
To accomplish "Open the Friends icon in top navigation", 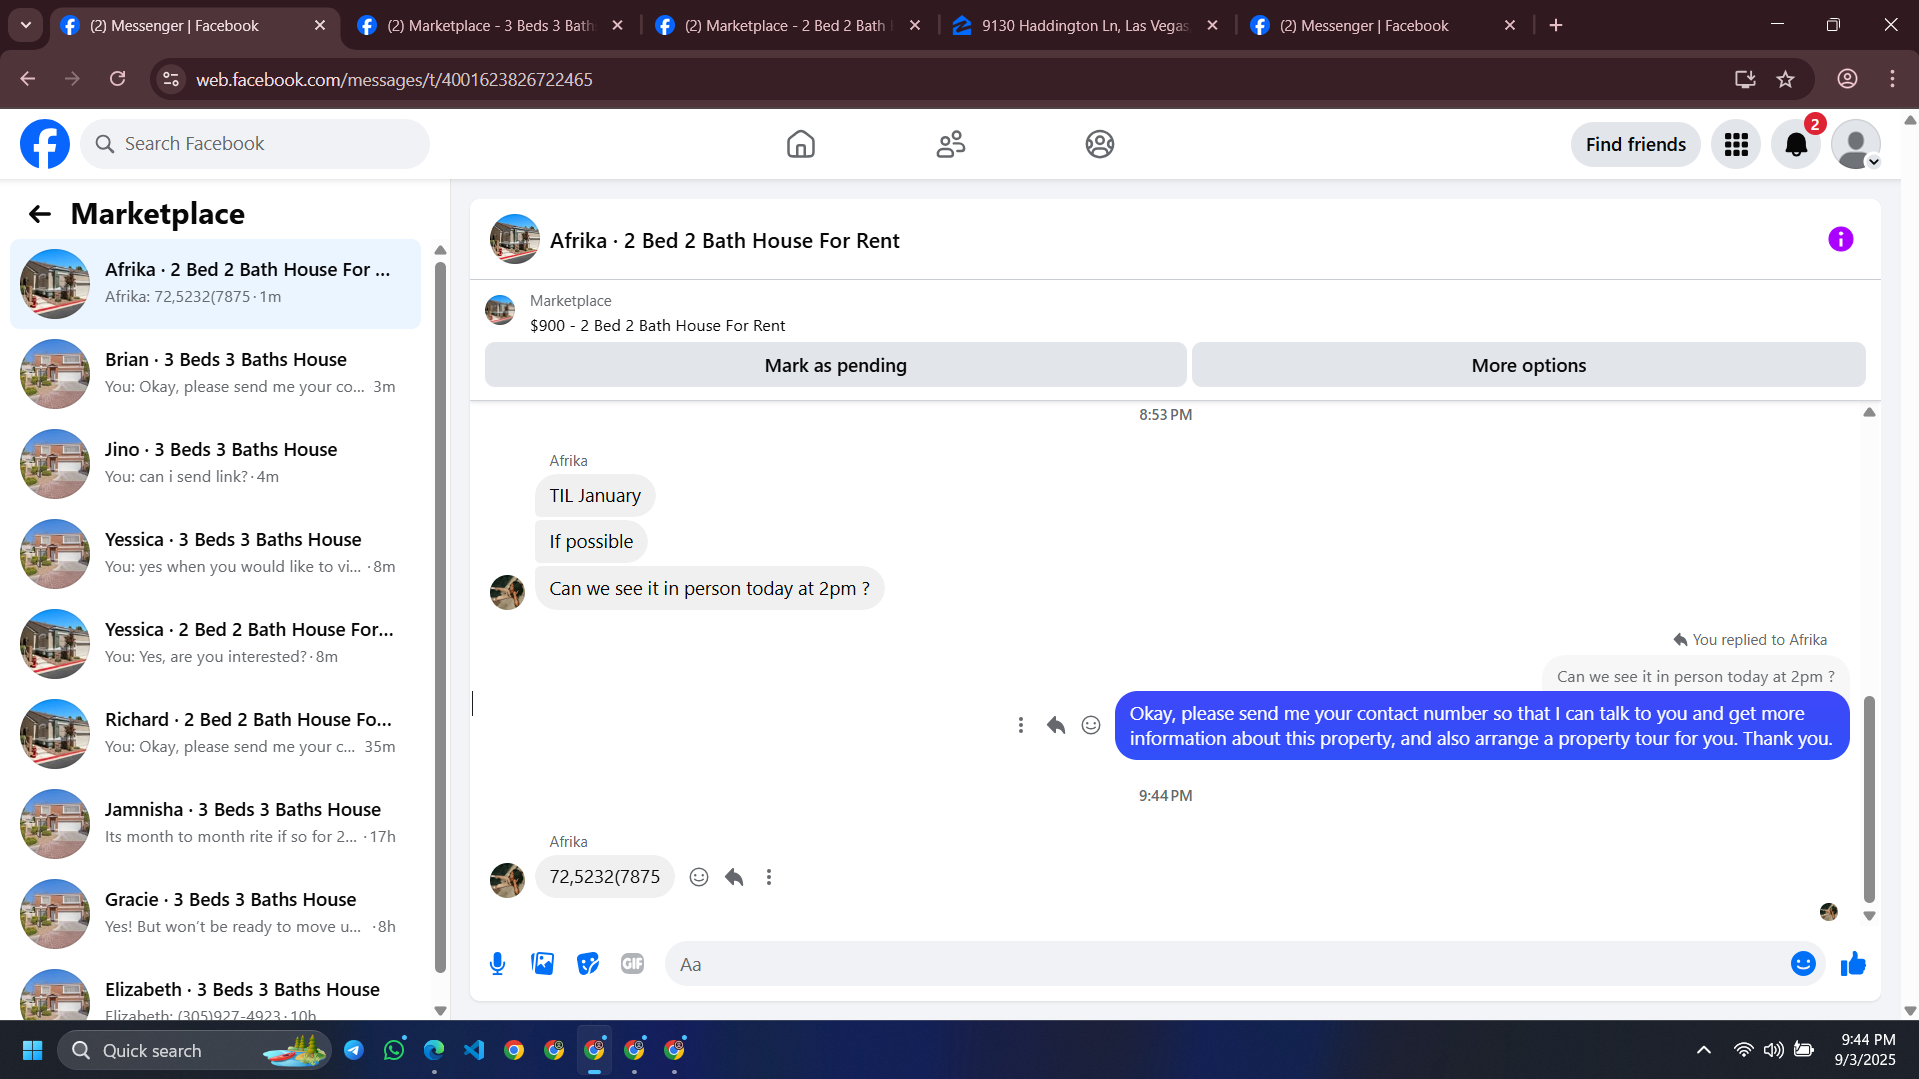I will [950, 144].
